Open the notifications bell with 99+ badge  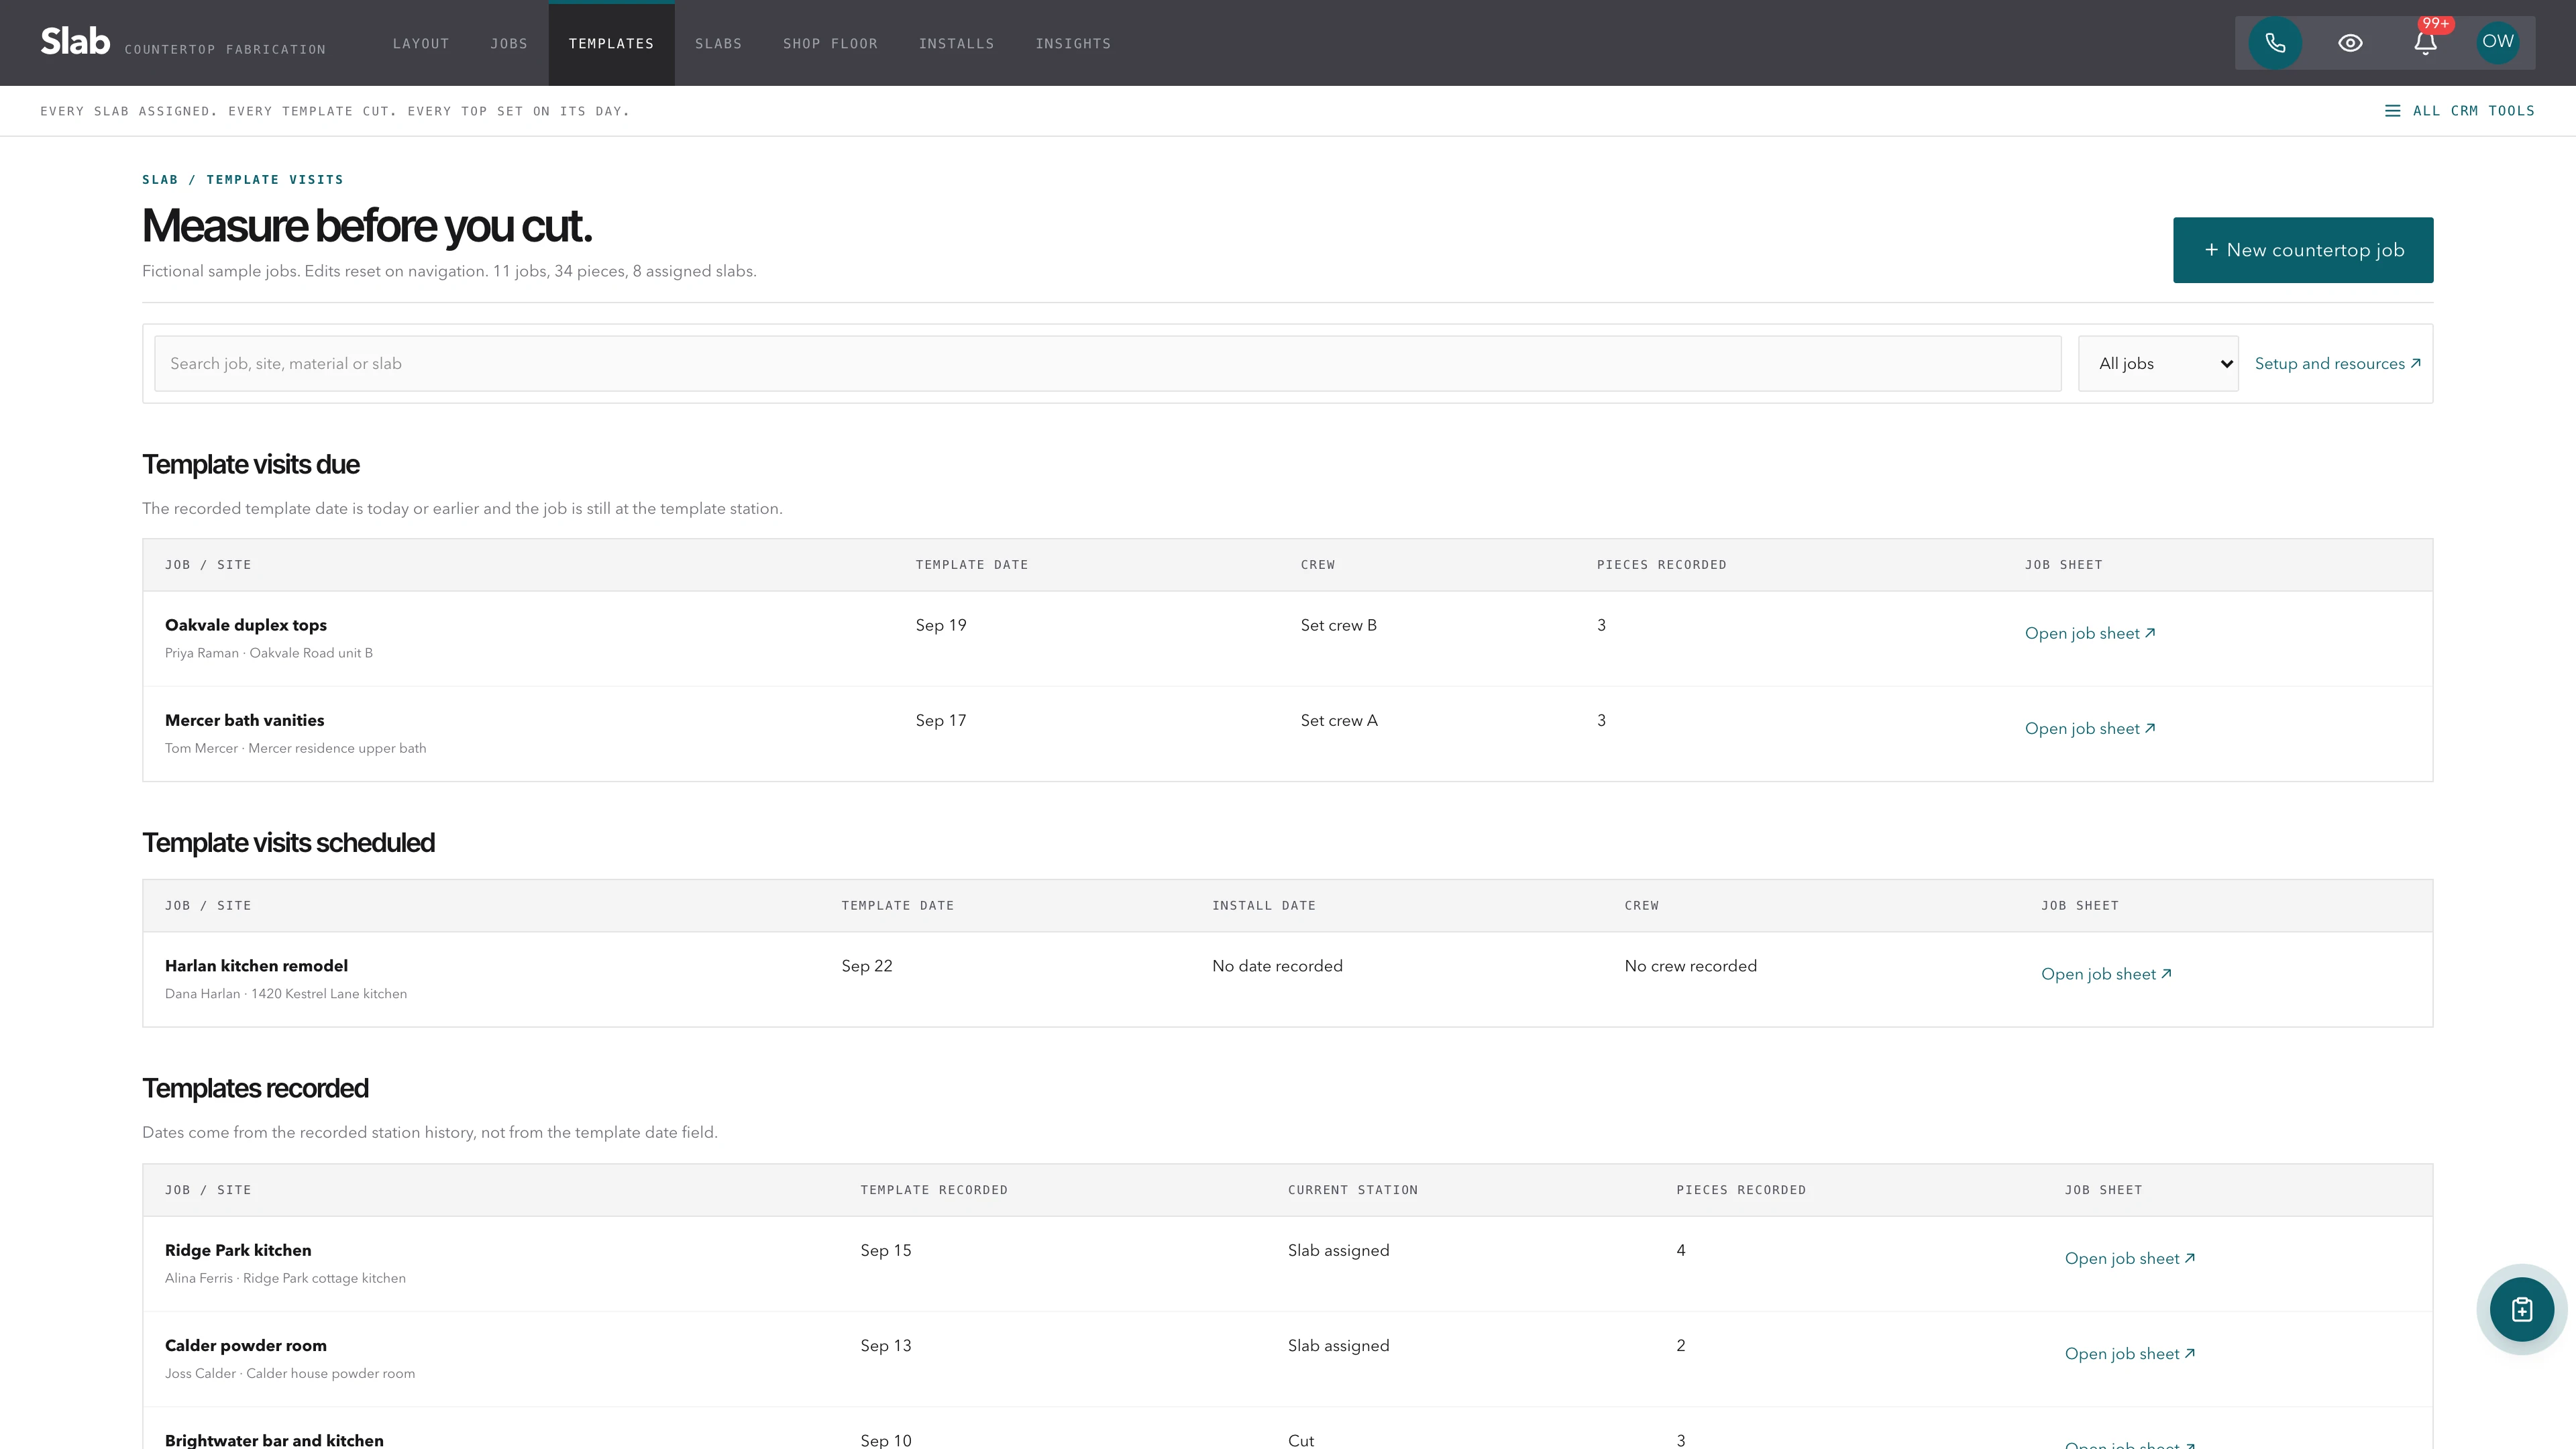click(x=2425, y=43)
